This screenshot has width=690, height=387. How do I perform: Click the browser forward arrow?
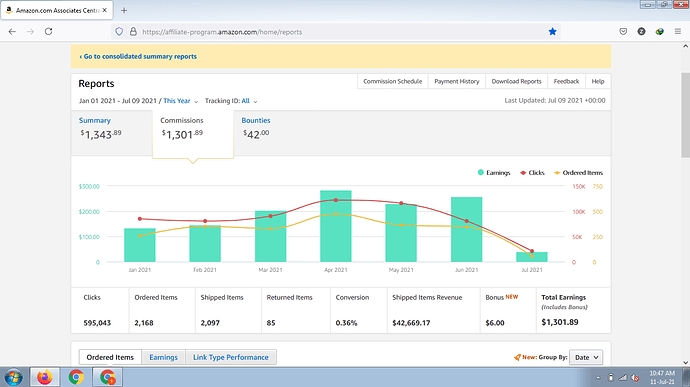(x=30, y=32)
